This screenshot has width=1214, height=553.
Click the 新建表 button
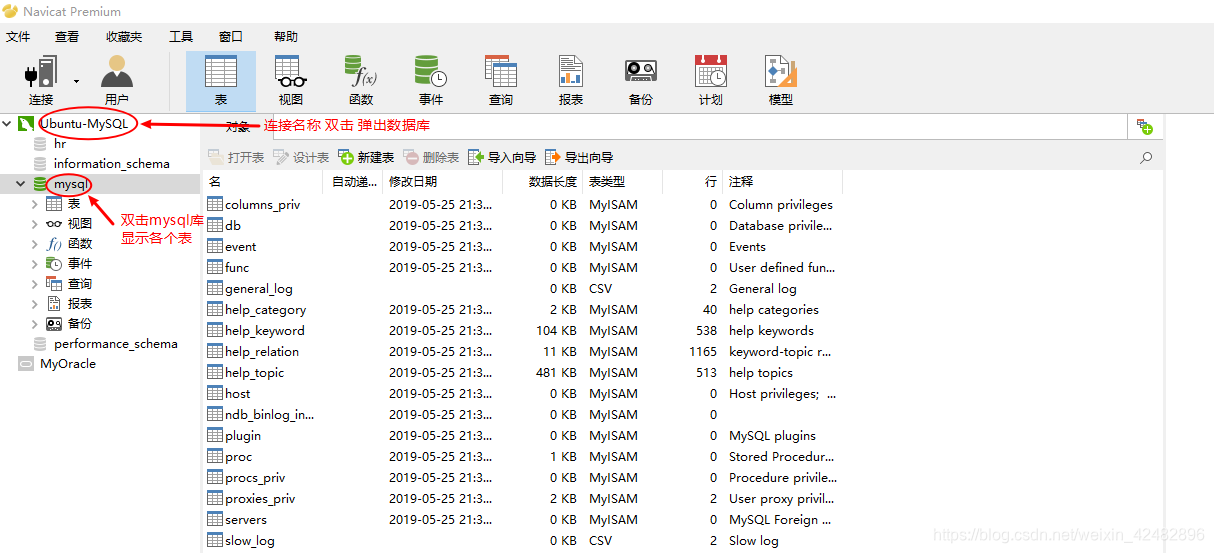coord(366,158)
